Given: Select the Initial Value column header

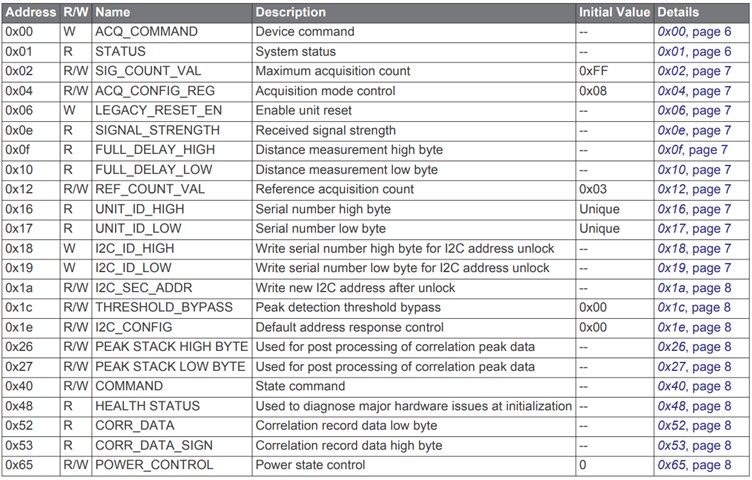Looking at the screenshot, I should pyautogui.click(x=614, y=12).
